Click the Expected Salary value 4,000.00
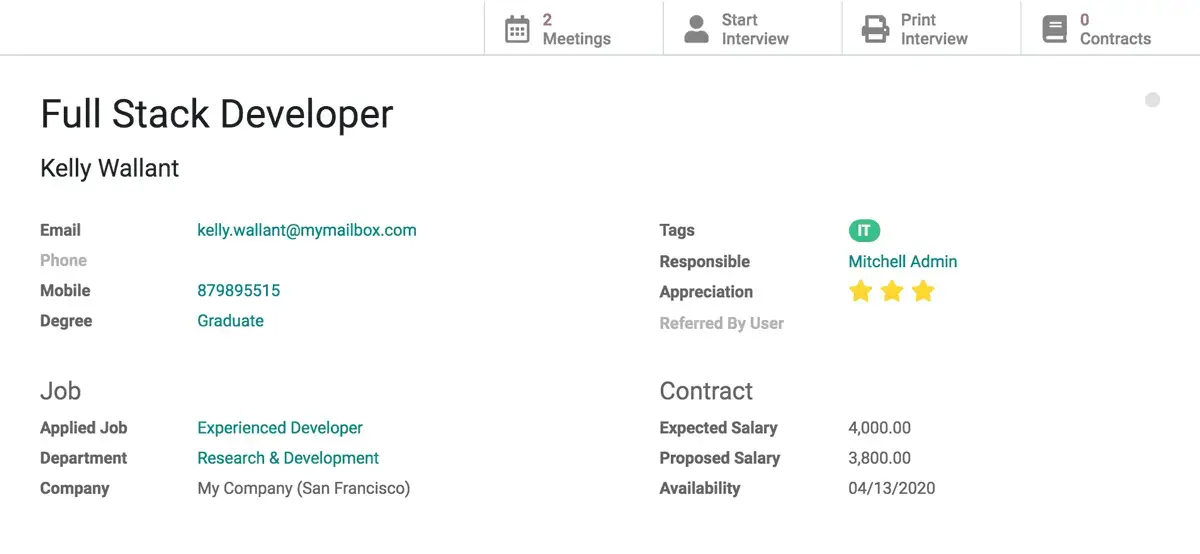 point(880,428)
